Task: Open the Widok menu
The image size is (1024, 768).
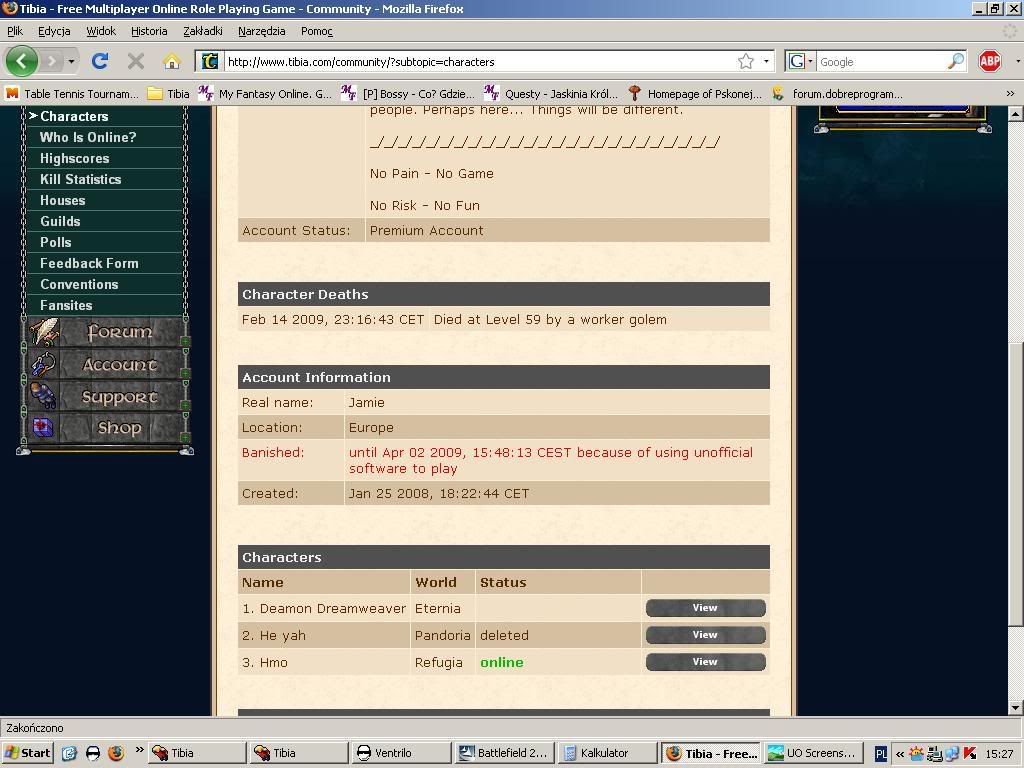Action: coord(101,31)
